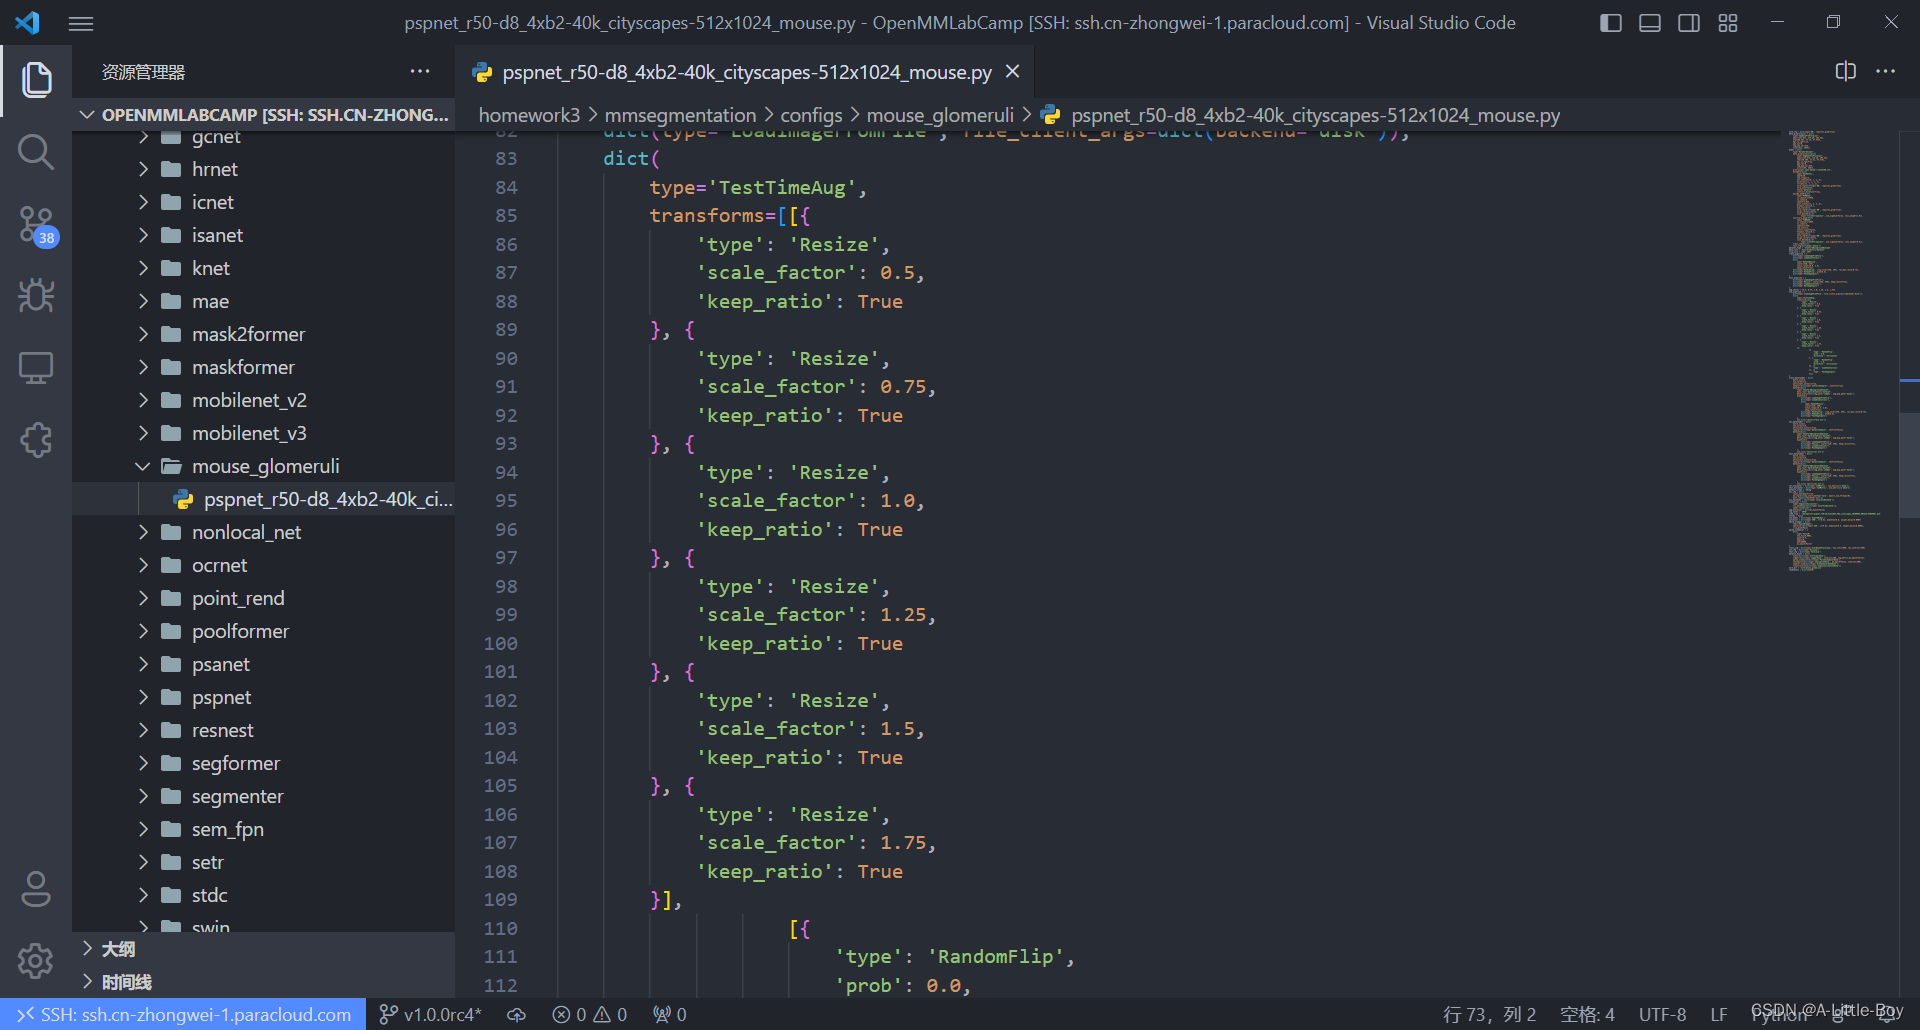Click cursor position line 73 column 2
The height and width of the screenshot is (1030, 1920).
tap(1489, 1014)
